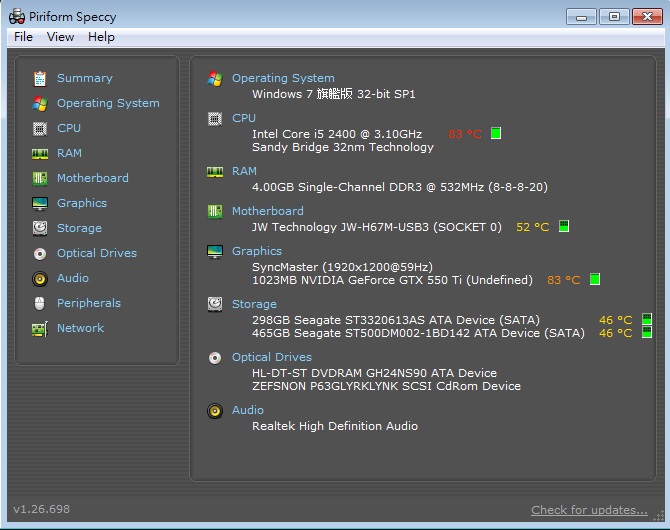The image size is (670, 530).
Task: Click CPU heading in main panel
Action: click(244, 118)
